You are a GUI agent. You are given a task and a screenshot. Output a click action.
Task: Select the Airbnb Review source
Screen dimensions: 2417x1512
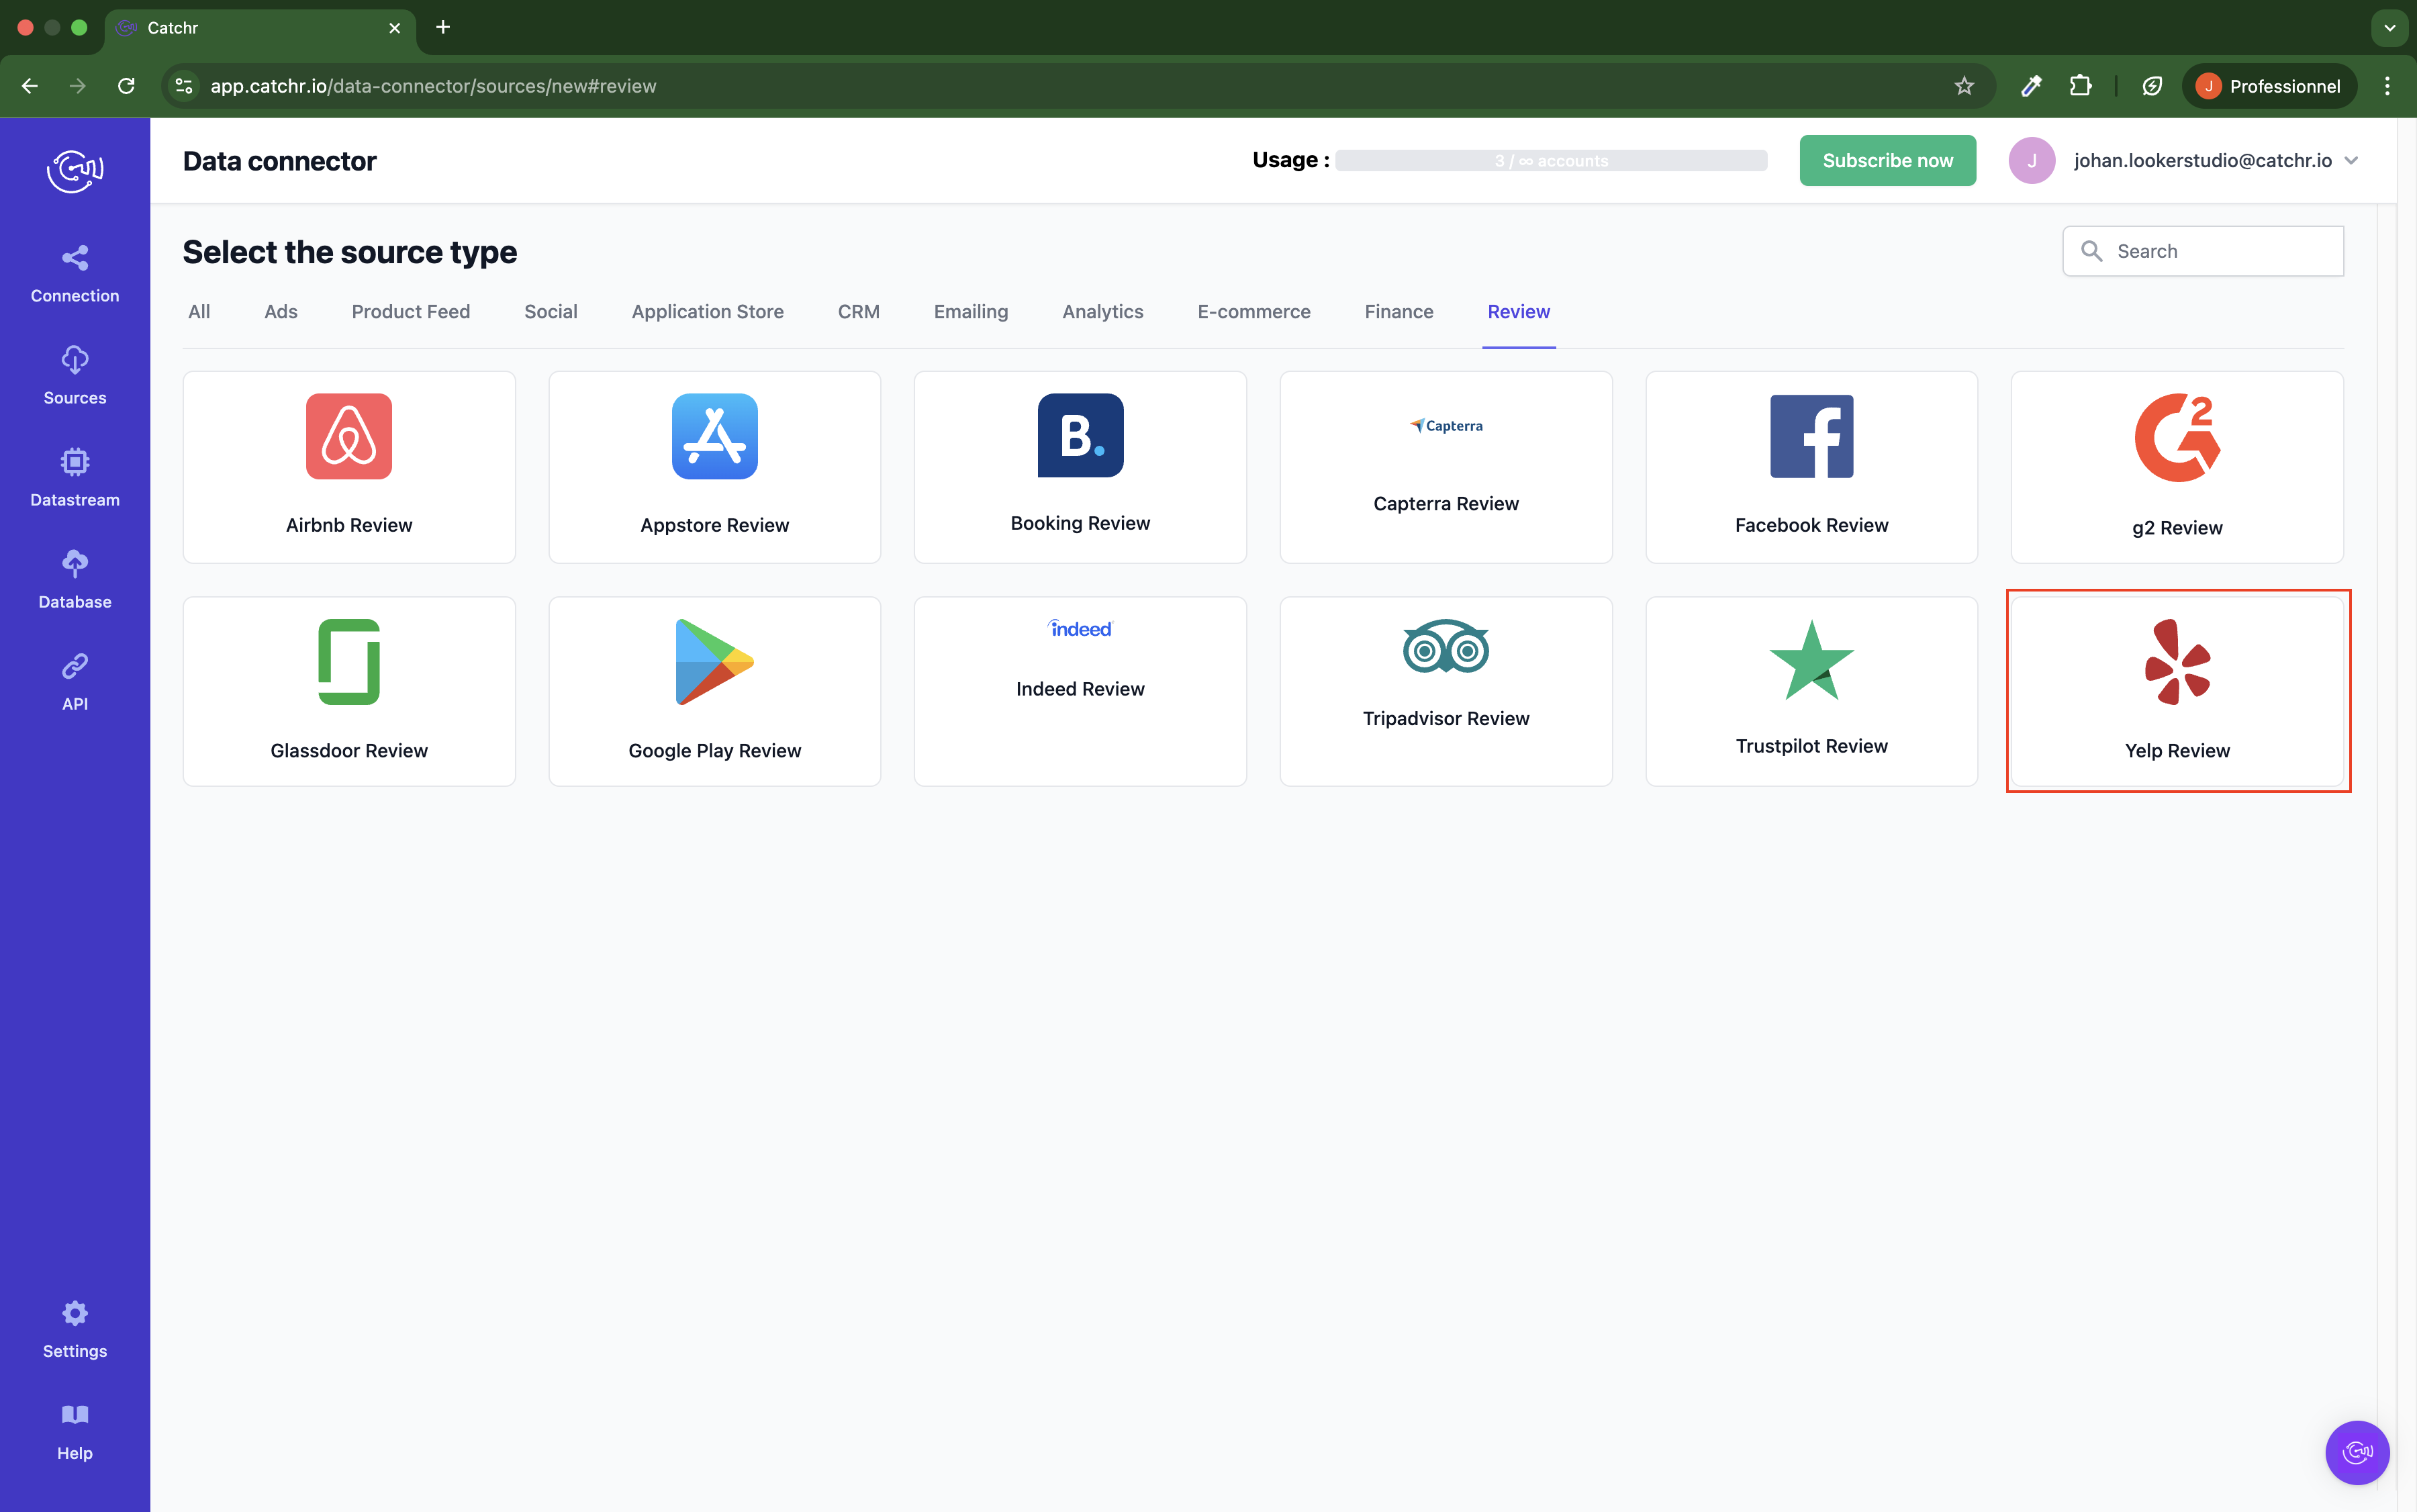[x=349, y=467]
